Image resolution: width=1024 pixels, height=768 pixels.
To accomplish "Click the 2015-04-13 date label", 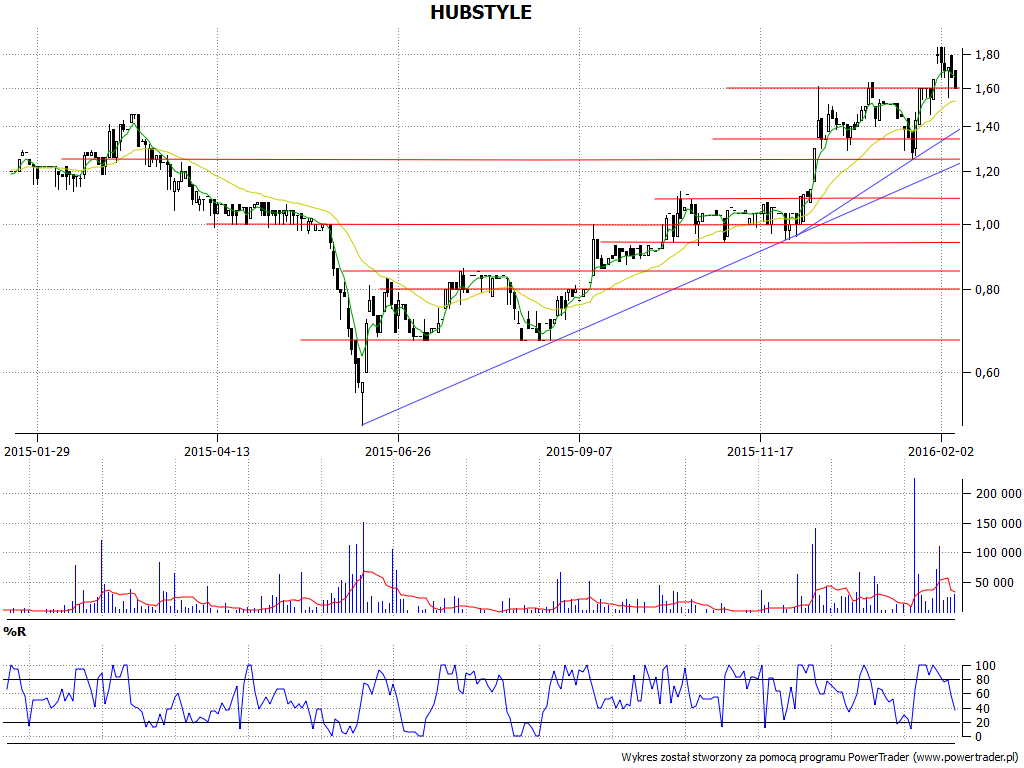I will tap(217, 451).
